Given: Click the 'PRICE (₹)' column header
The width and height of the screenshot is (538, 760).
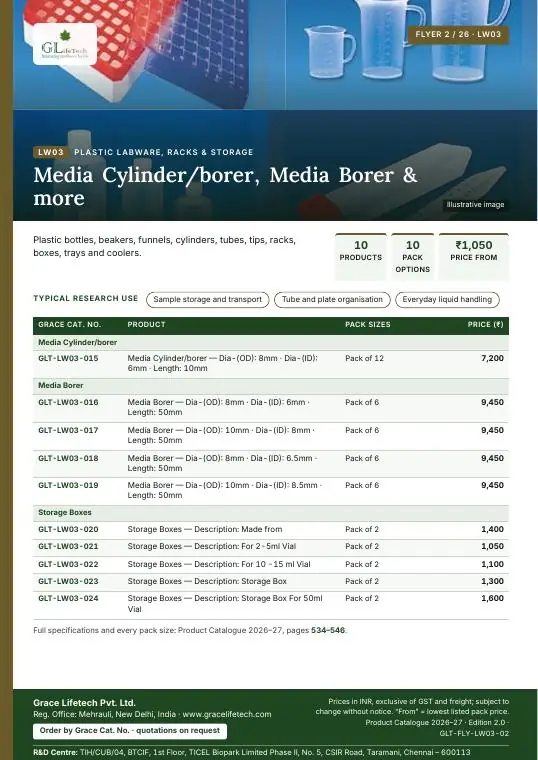Looking at the screenshot, I should tap(486, 325).
